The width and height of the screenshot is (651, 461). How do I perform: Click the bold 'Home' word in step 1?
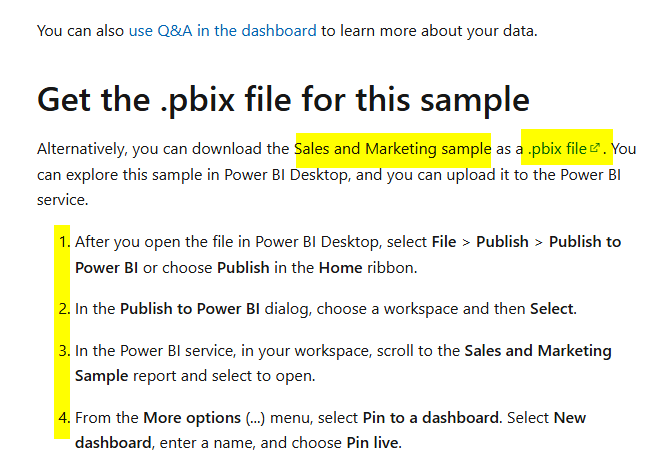click(340, 267)
